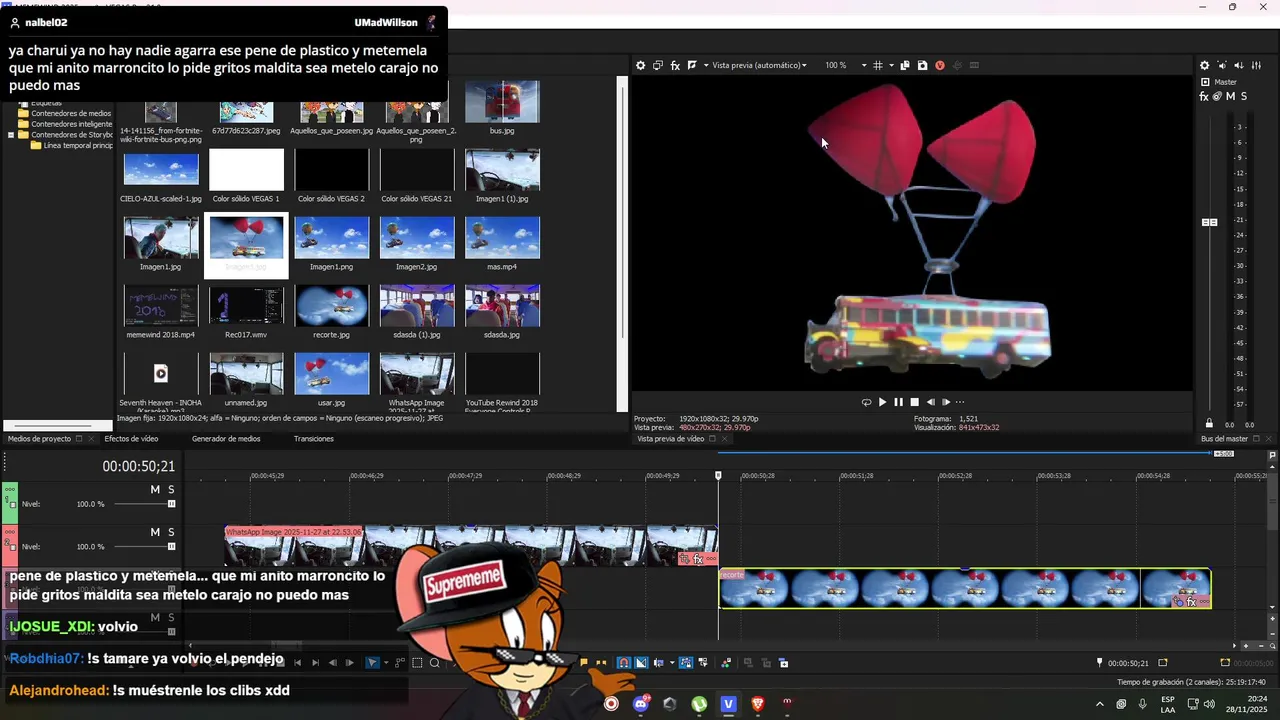This screenshot has width=1280, height=720.
Task: Enable snapping magnet icon in timeline toolbar
Action: pyautogui.click(x=623, y=662)
